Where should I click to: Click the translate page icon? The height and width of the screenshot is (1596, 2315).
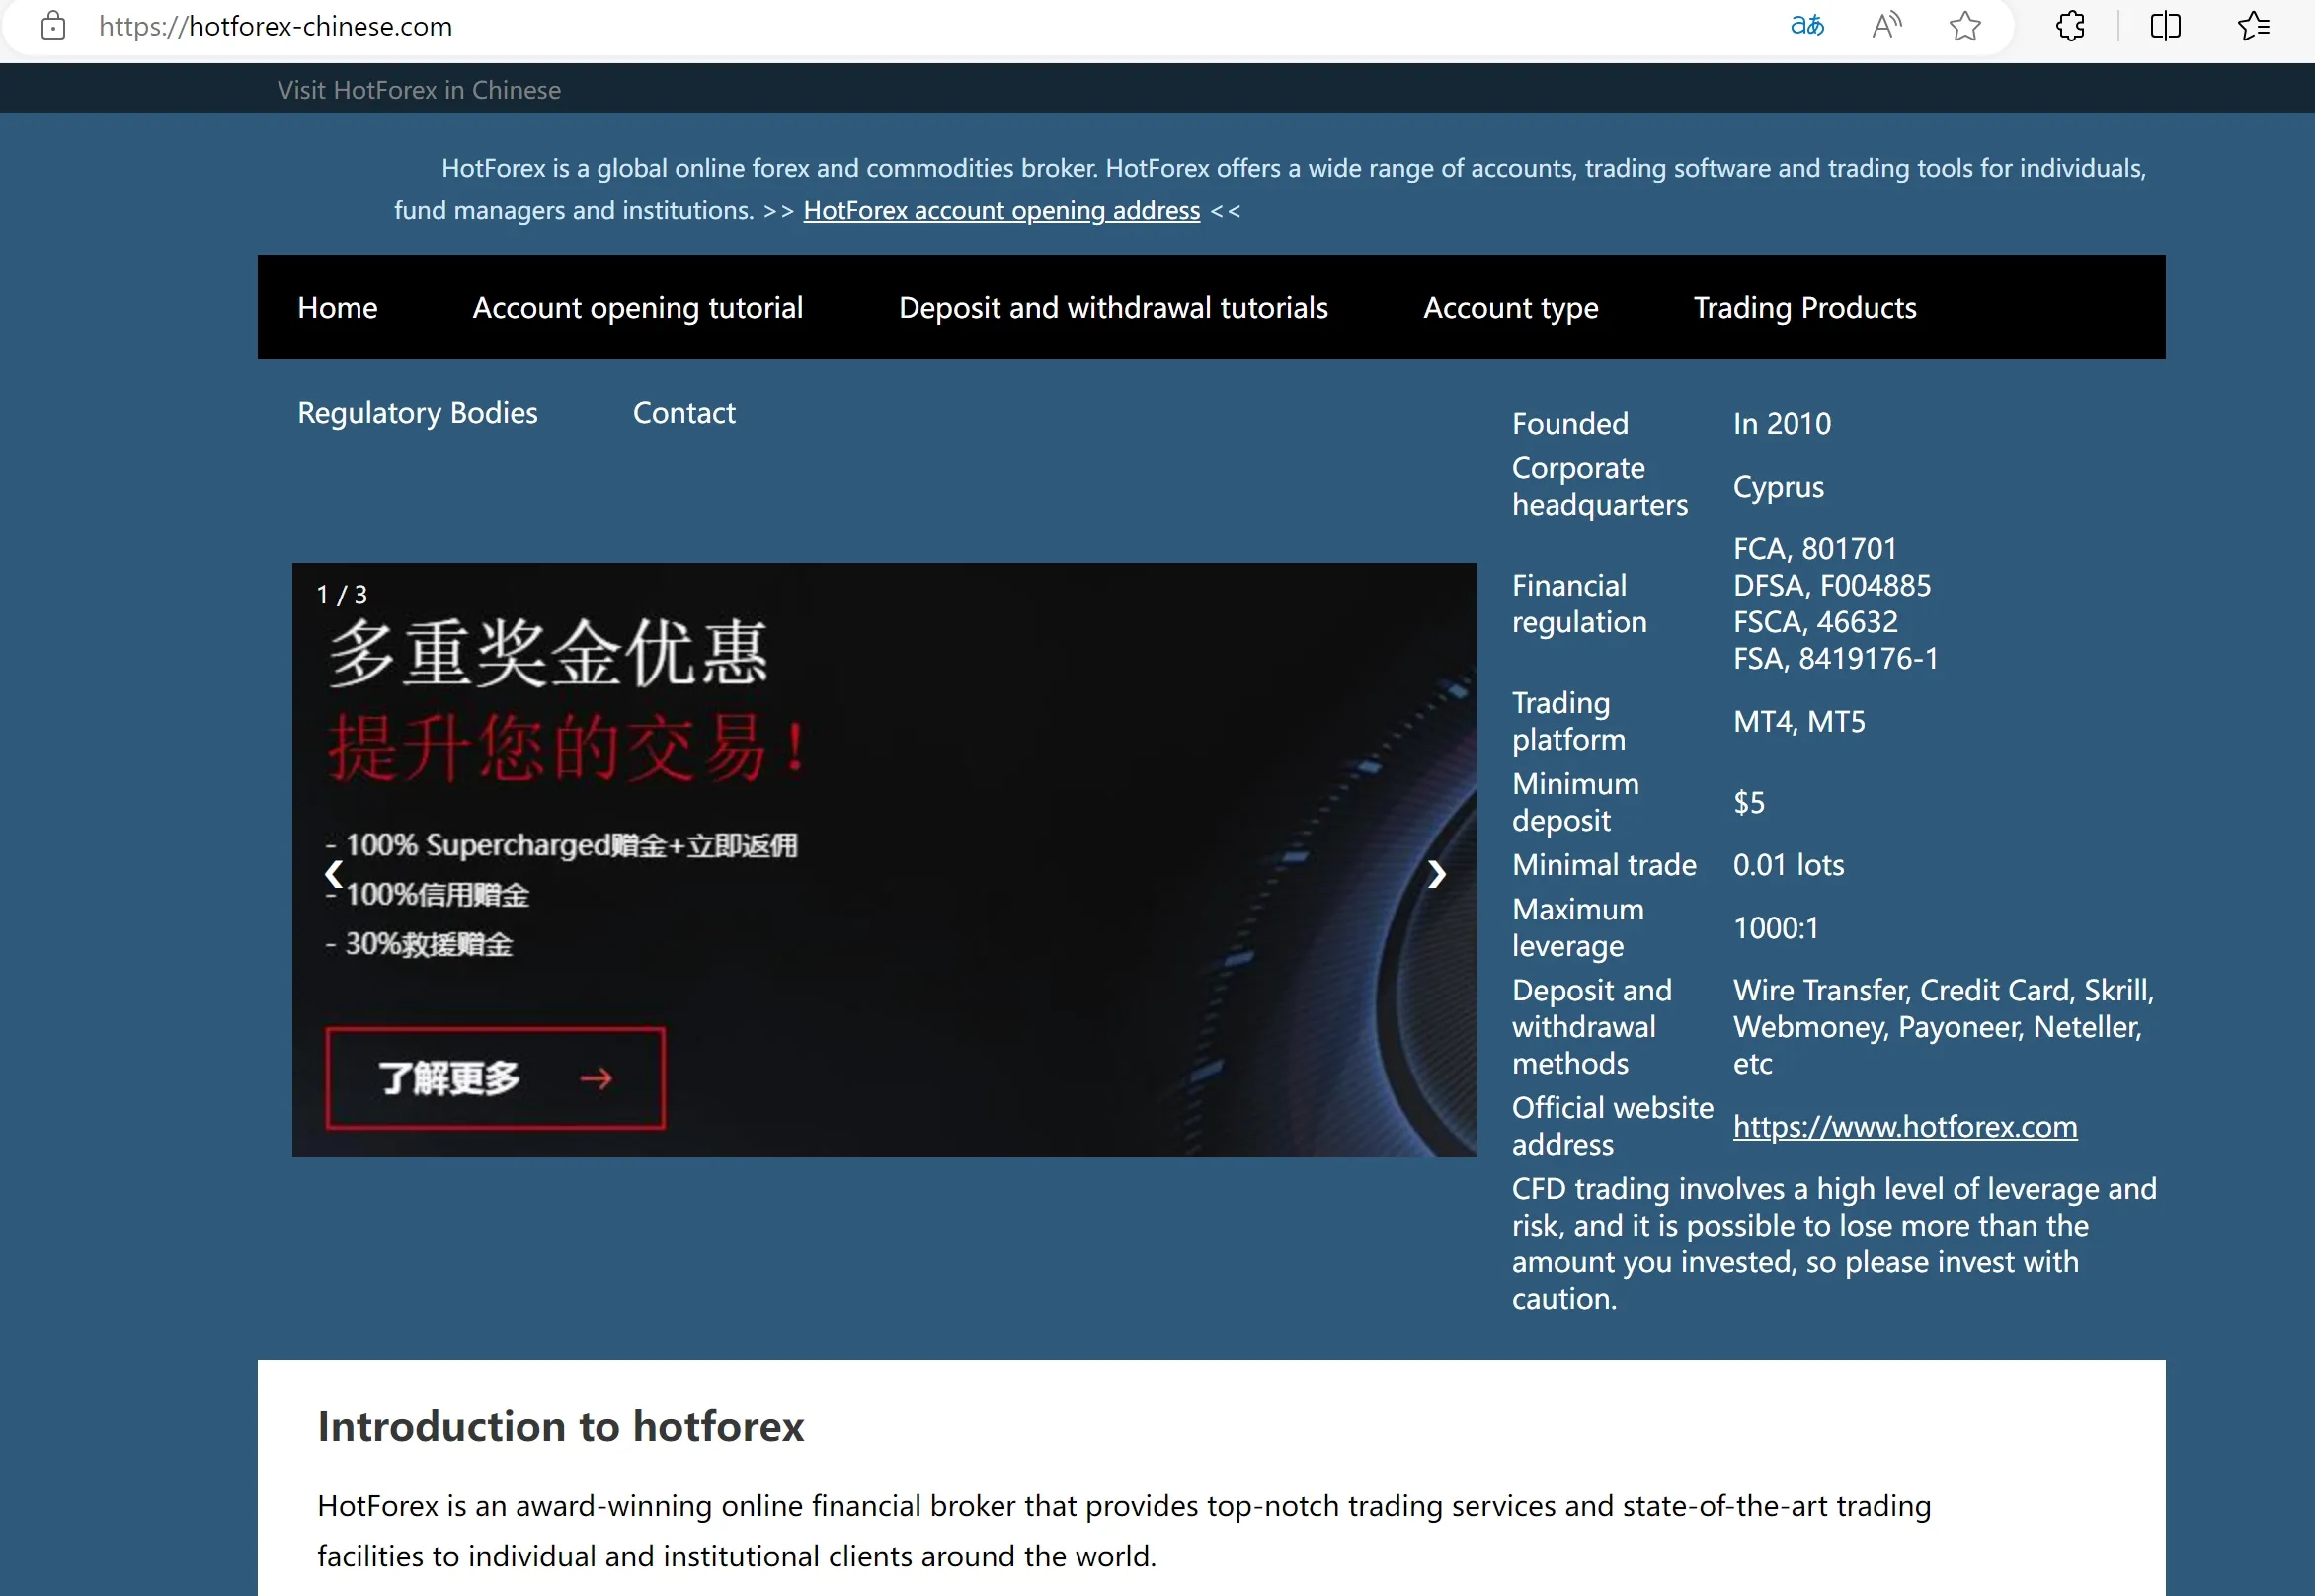[1807, 26]
